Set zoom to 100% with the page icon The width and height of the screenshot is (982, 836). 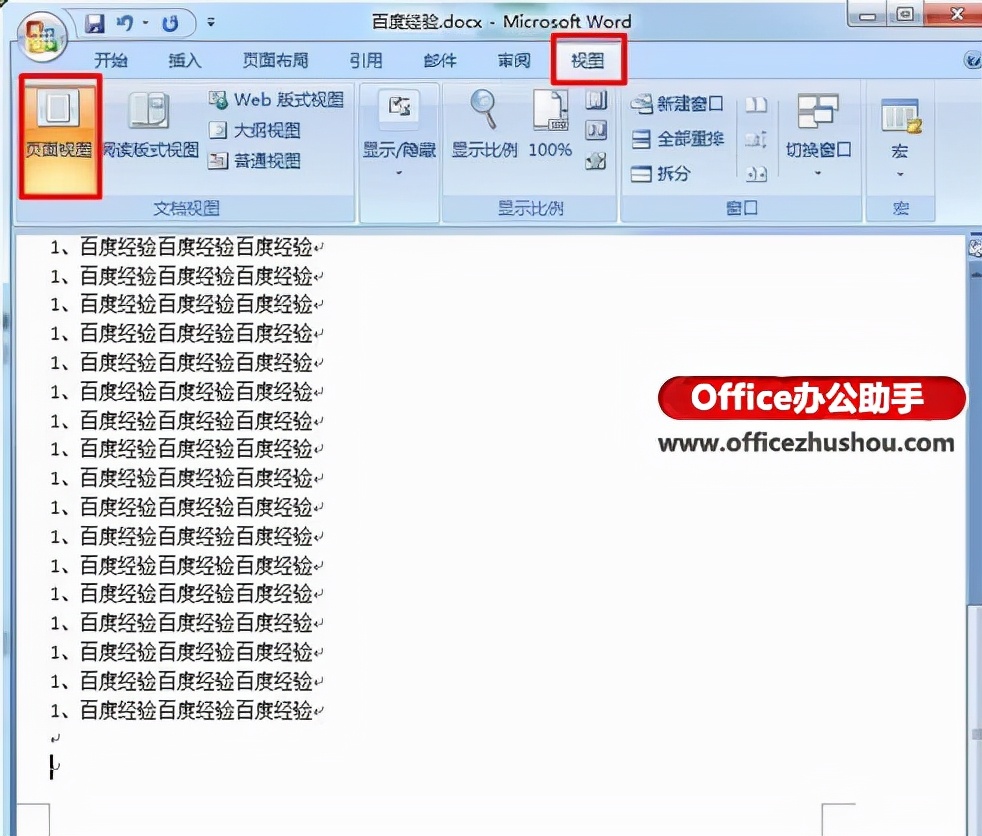(550, 124)
